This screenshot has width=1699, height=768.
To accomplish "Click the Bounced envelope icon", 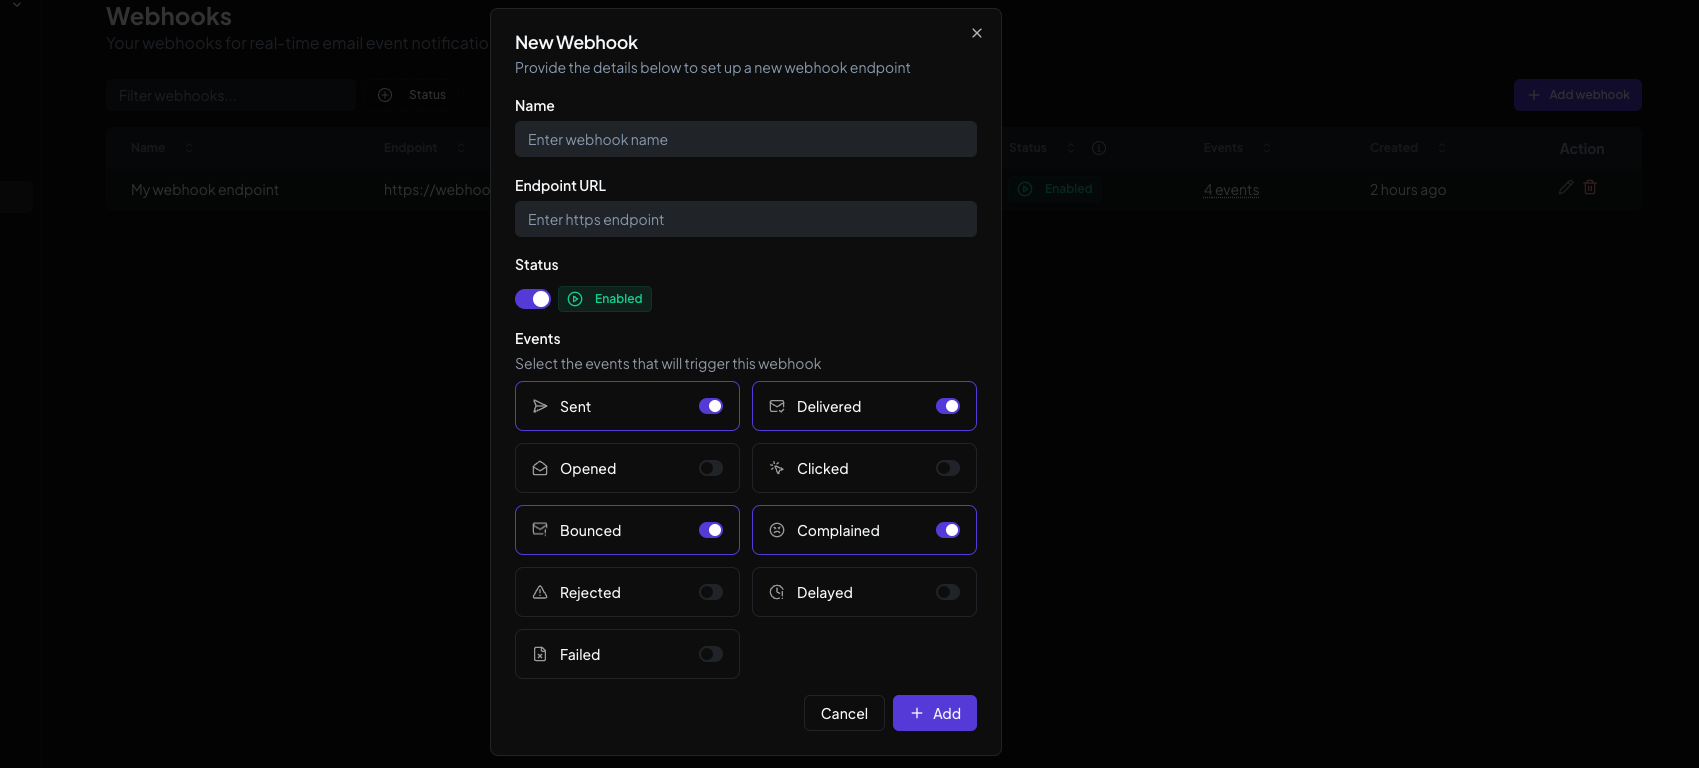I will click(540, 530).
